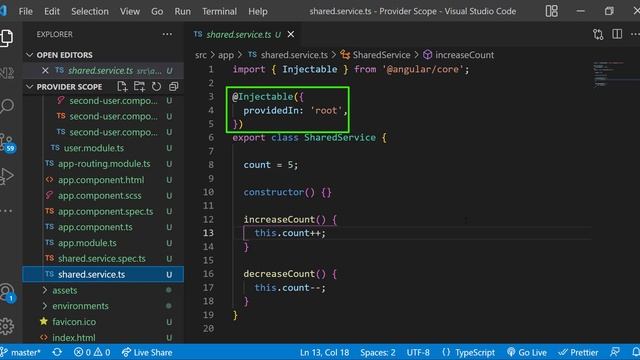Show errors and warnings count in status bar
This screenshot has height=360, width=640.
pyautogui.click(x=92, y=352)
